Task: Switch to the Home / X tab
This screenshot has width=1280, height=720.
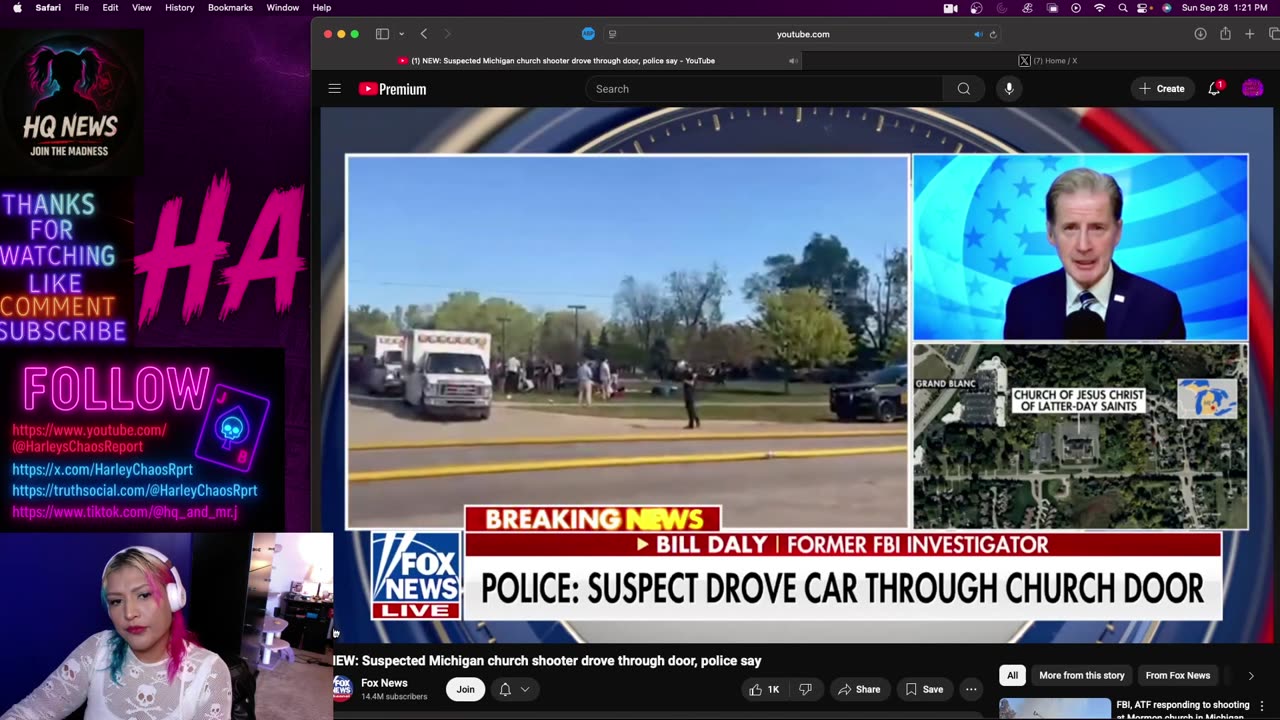Action: point(1047,61)
